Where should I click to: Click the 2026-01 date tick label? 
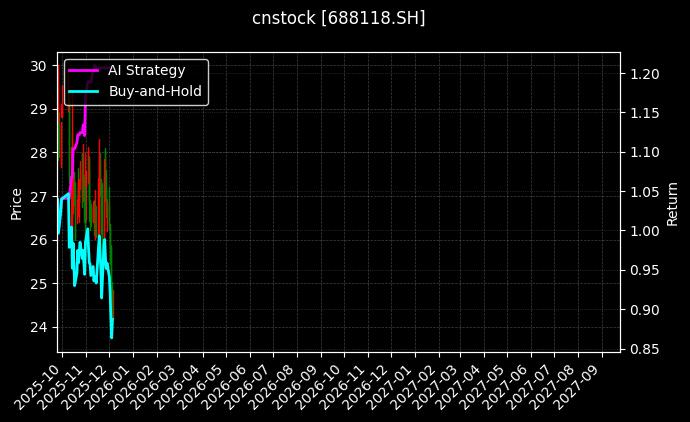[x=114, y=384]
